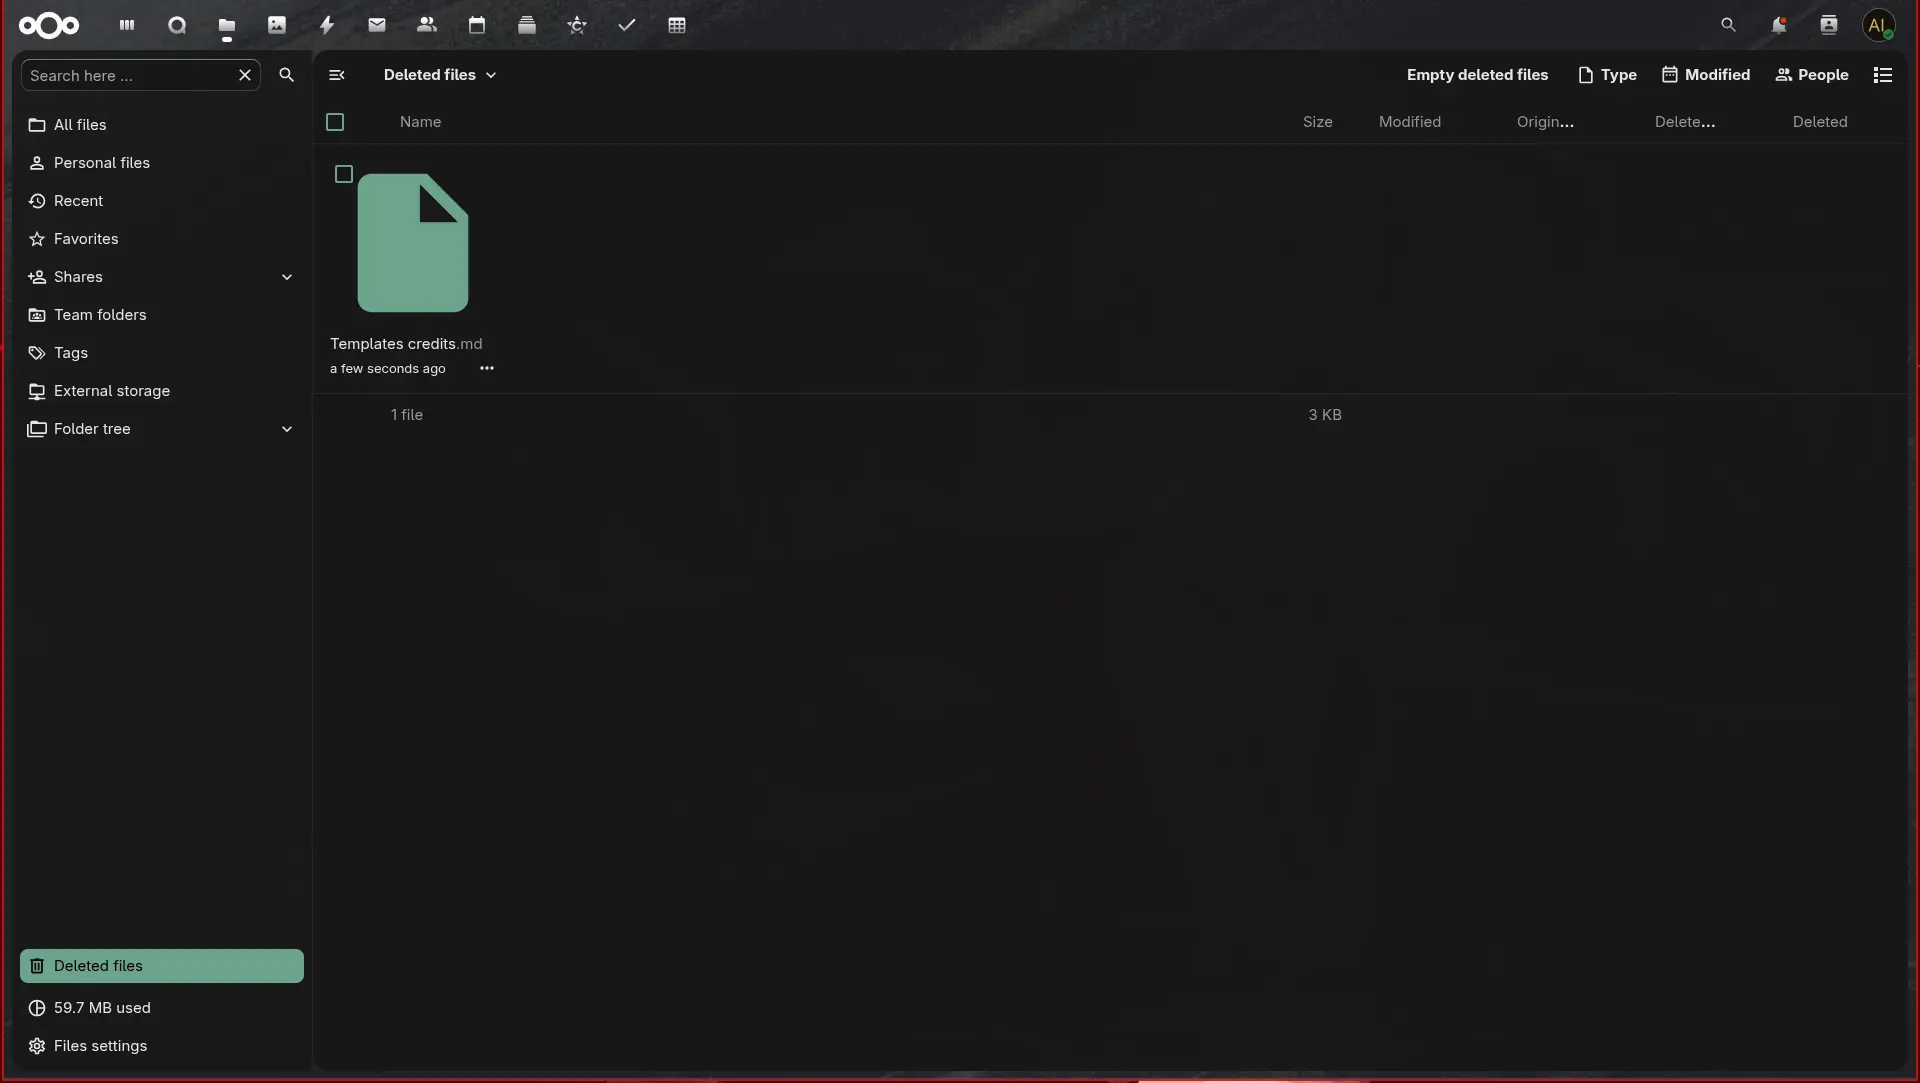Toggle the select all files checkbox
Viewport: 1920px width, 1083px height.
tap(335, 122)
